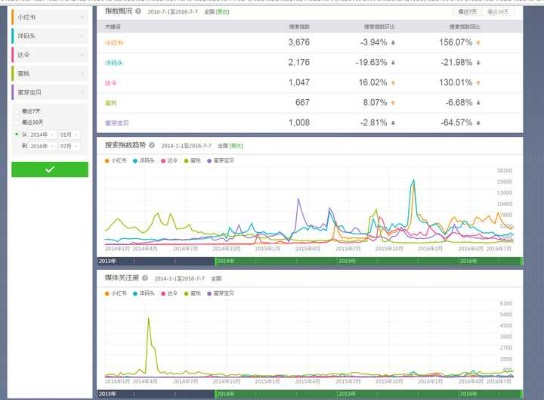The image size is (544, 400).
Task: Click the up arrow next to 156.07%
Action: coord(478,43)
